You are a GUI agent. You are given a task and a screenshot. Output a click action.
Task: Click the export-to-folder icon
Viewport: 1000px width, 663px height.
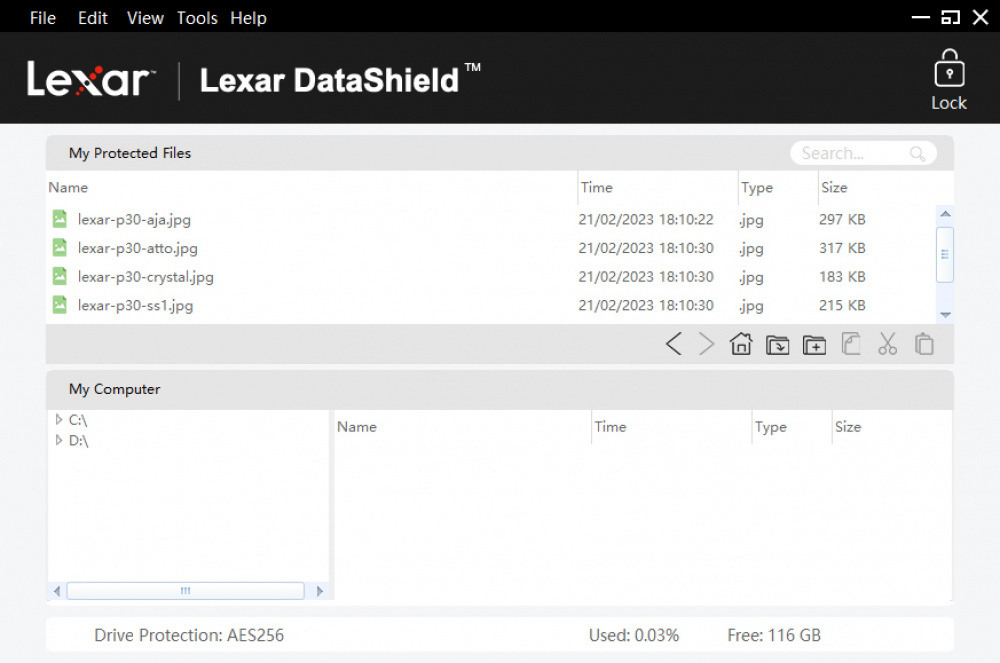pos(777,345)
